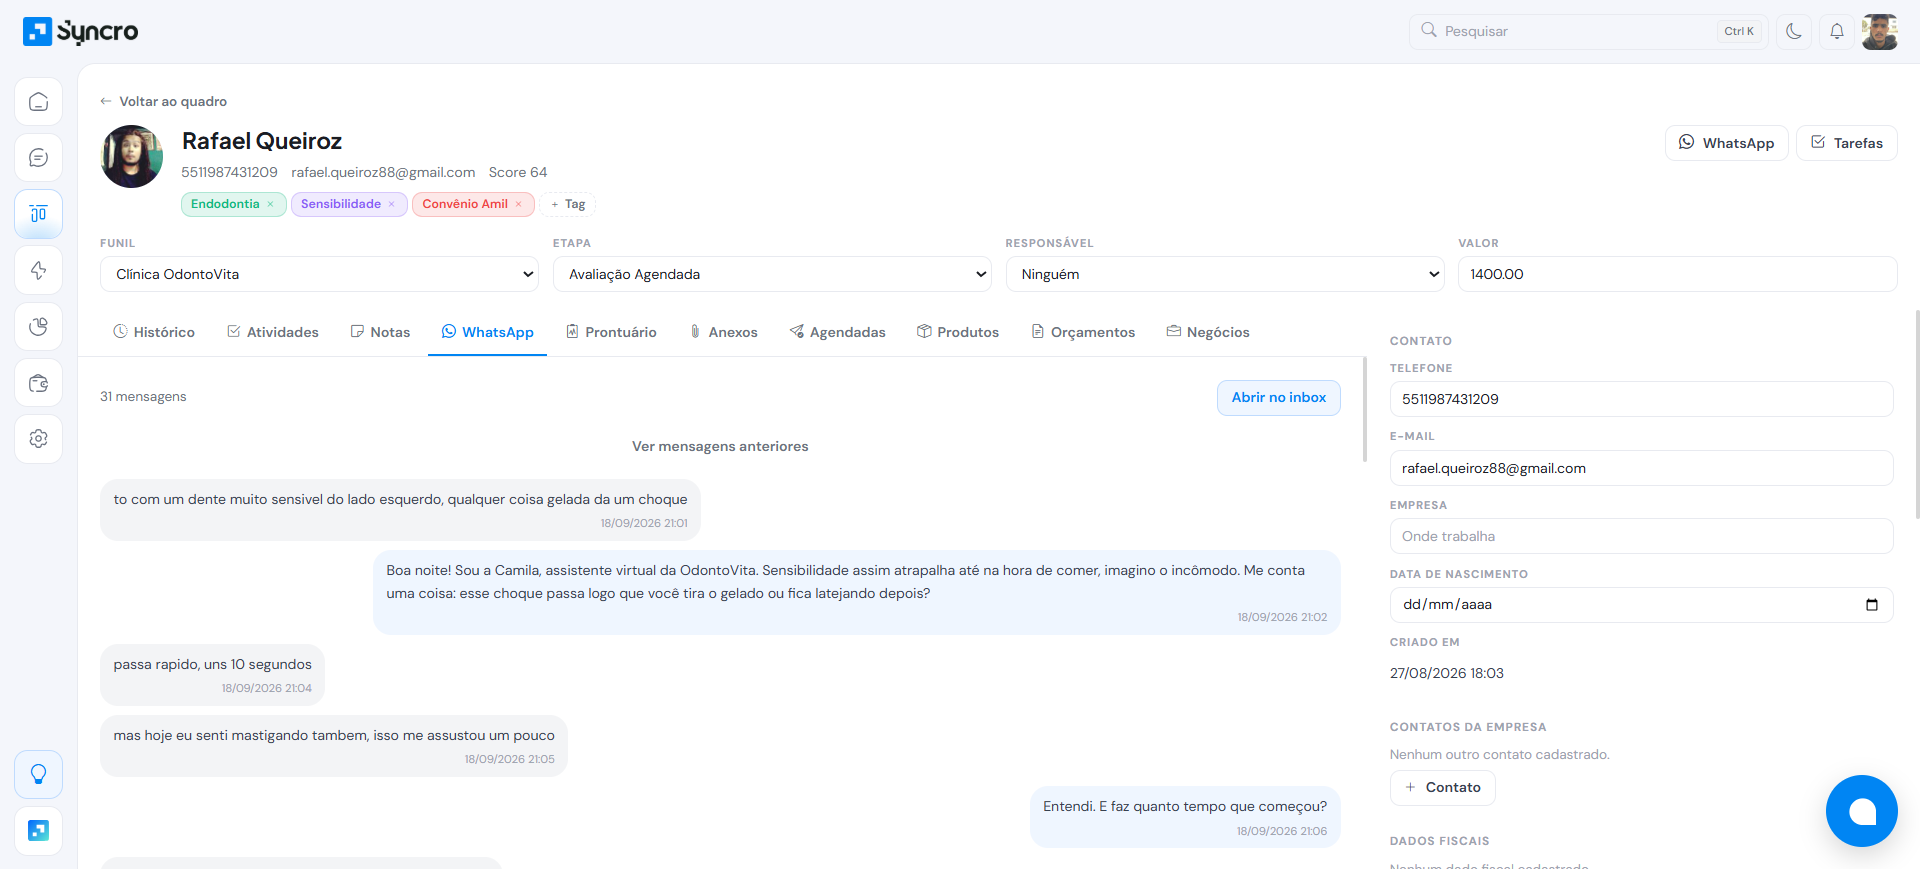Open the floating chat support bubble
Viewport: 1920px width, 869px height.
click(1861, 811)
